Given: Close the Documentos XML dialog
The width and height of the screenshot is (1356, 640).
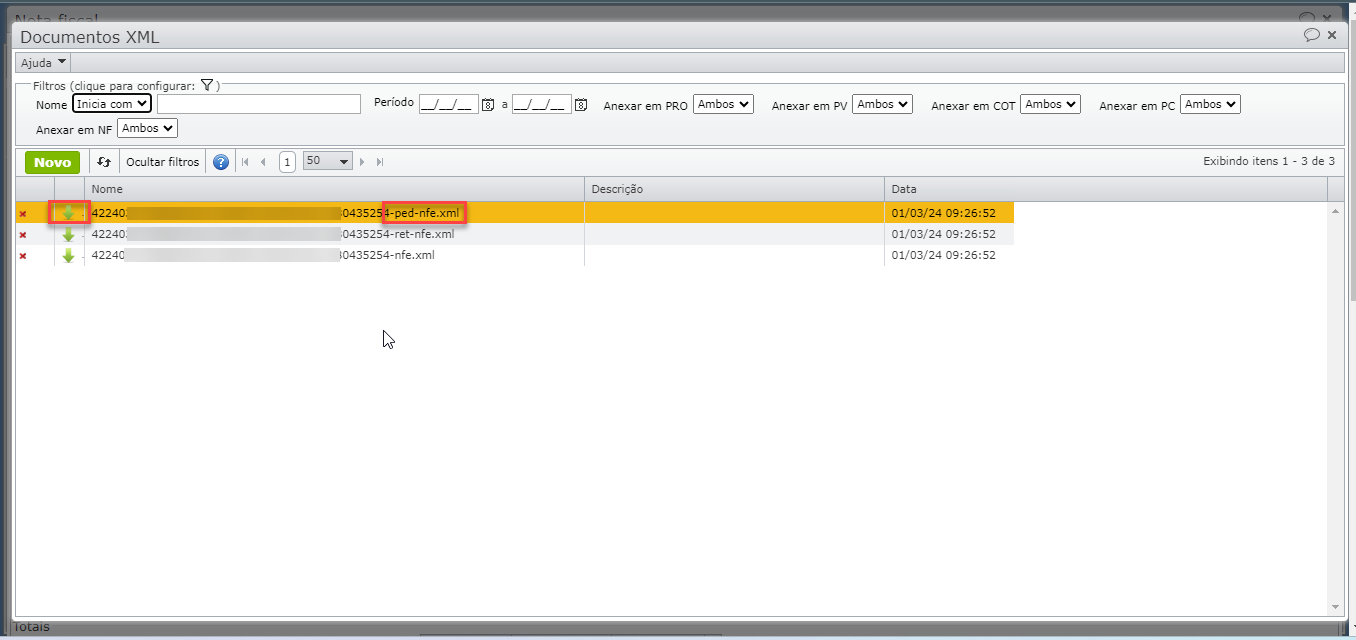Looking at the screenshot, I should [x=1332, y=35].
